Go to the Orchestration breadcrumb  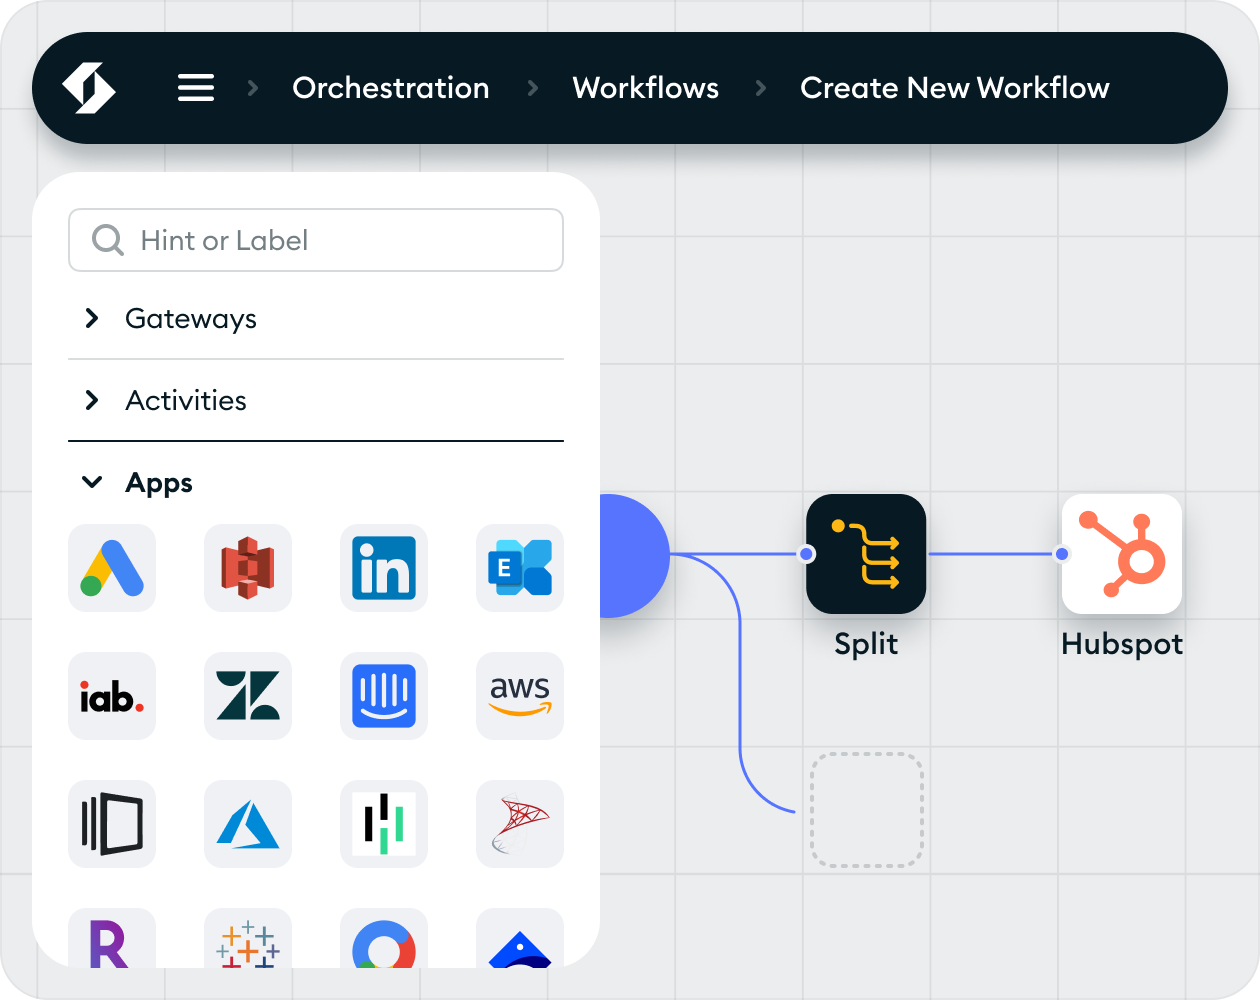(391, 88)
